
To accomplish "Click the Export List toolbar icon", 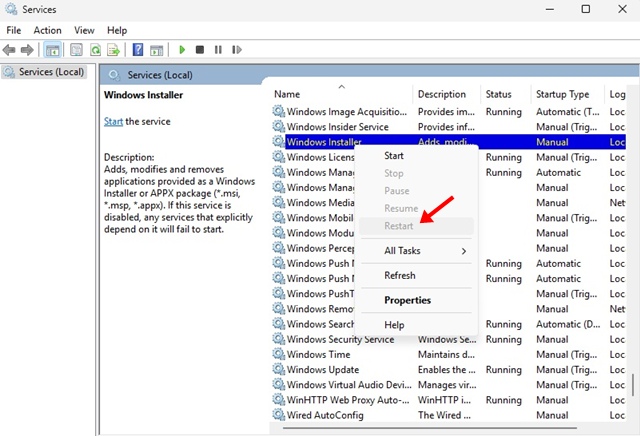I will [x=113, y=49].
